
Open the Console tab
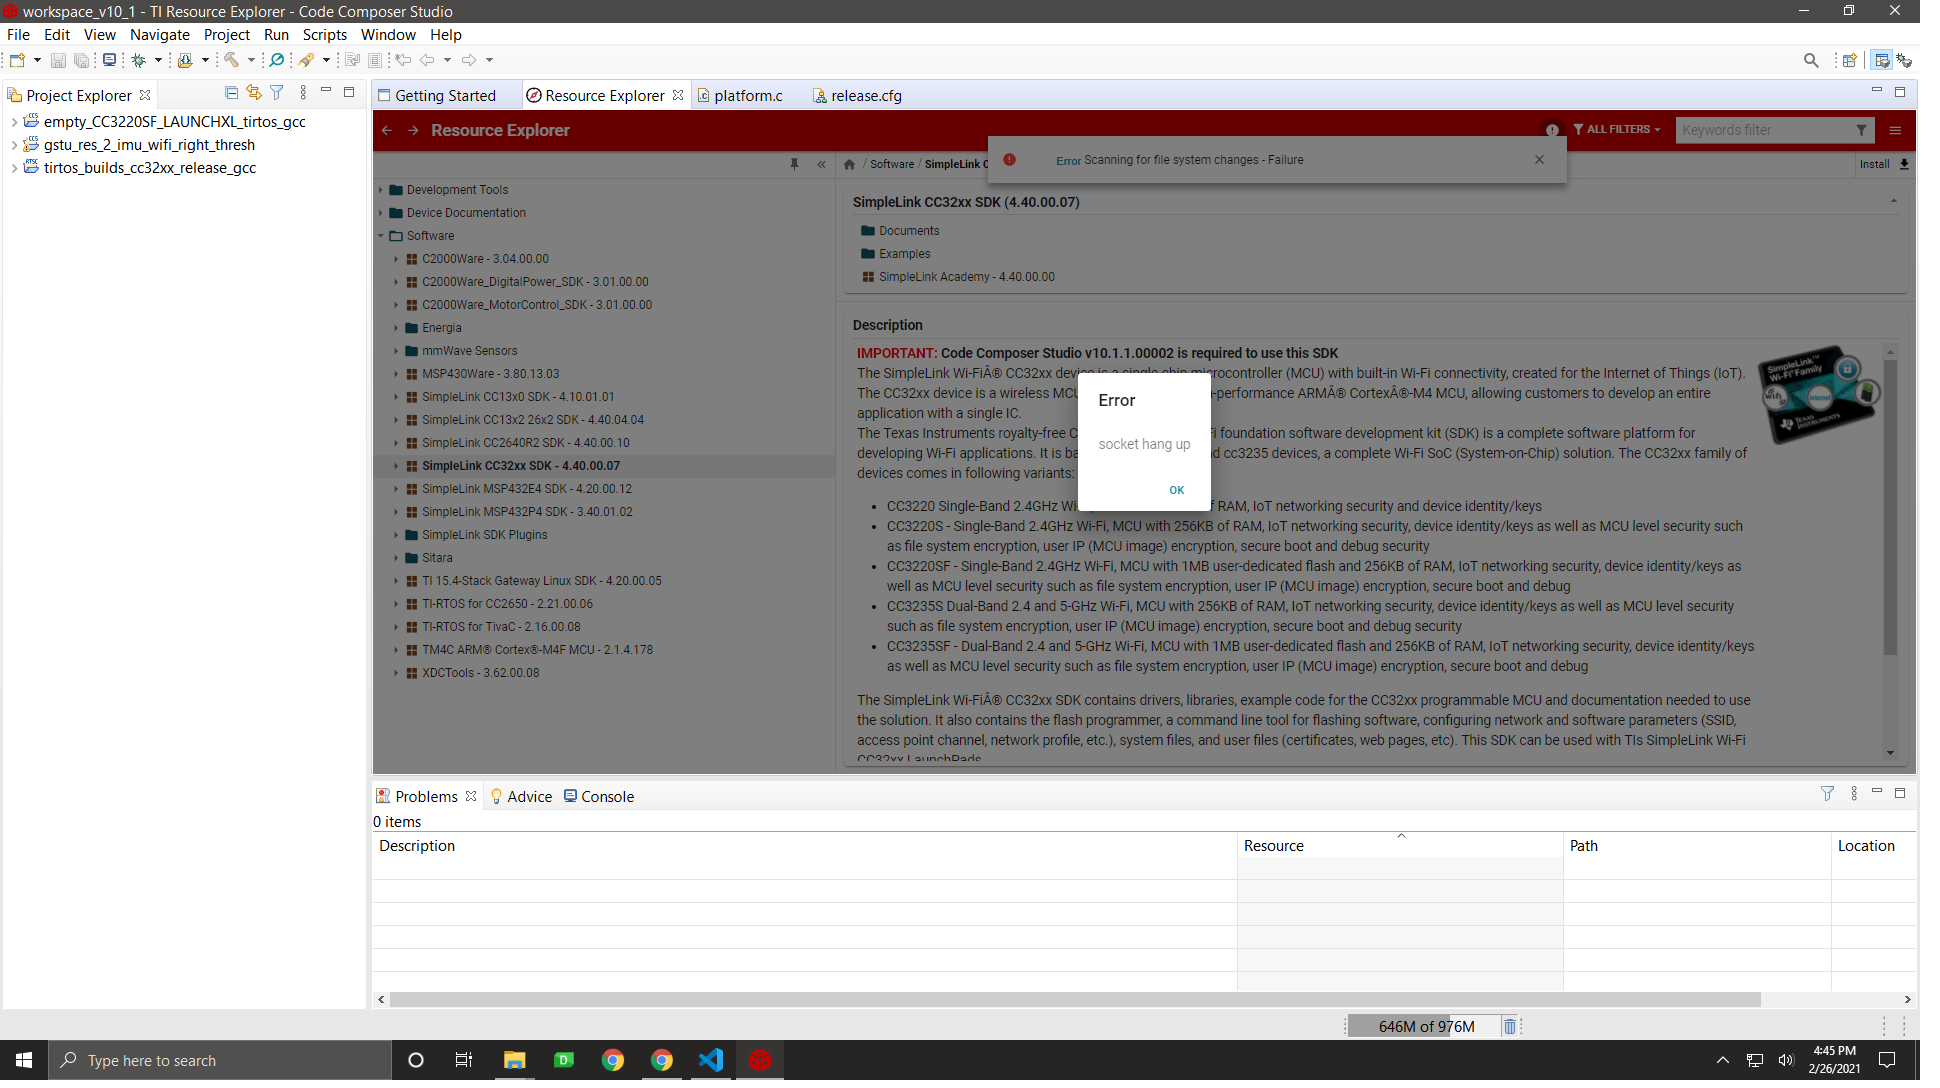pos(606,797)
